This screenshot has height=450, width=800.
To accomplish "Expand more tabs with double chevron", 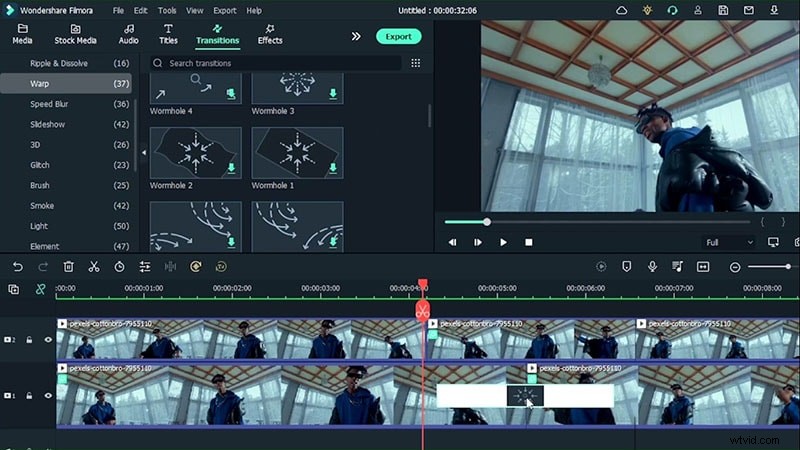I will pos(356,36).
